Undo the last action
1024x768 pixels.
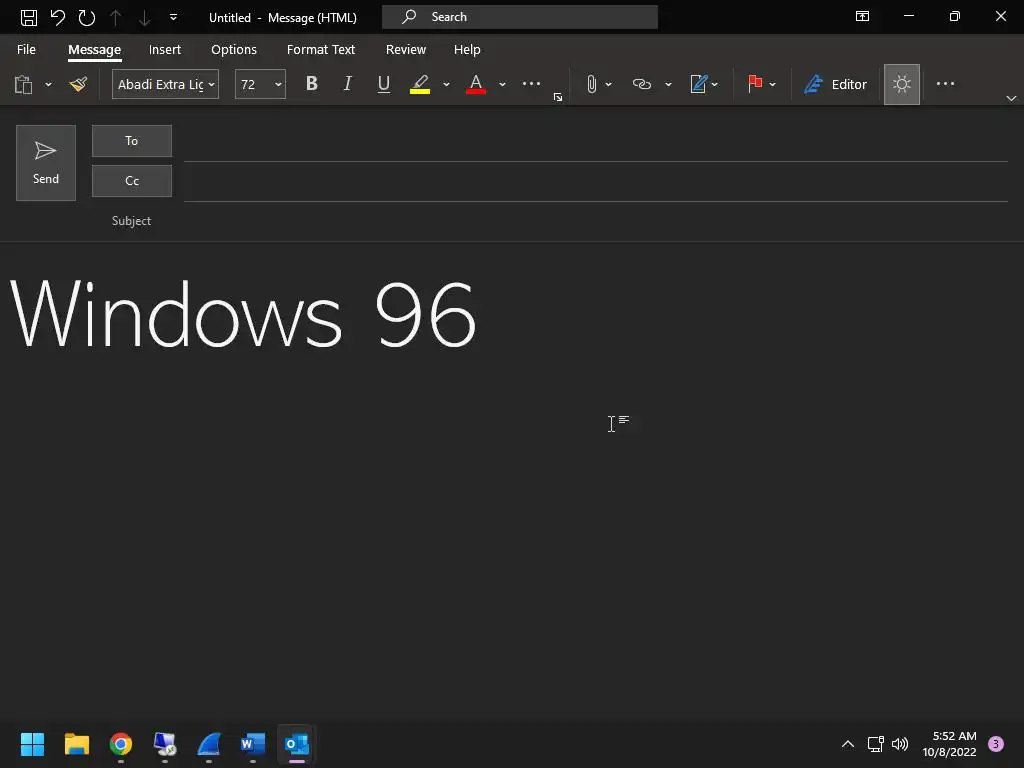[57, 18]
